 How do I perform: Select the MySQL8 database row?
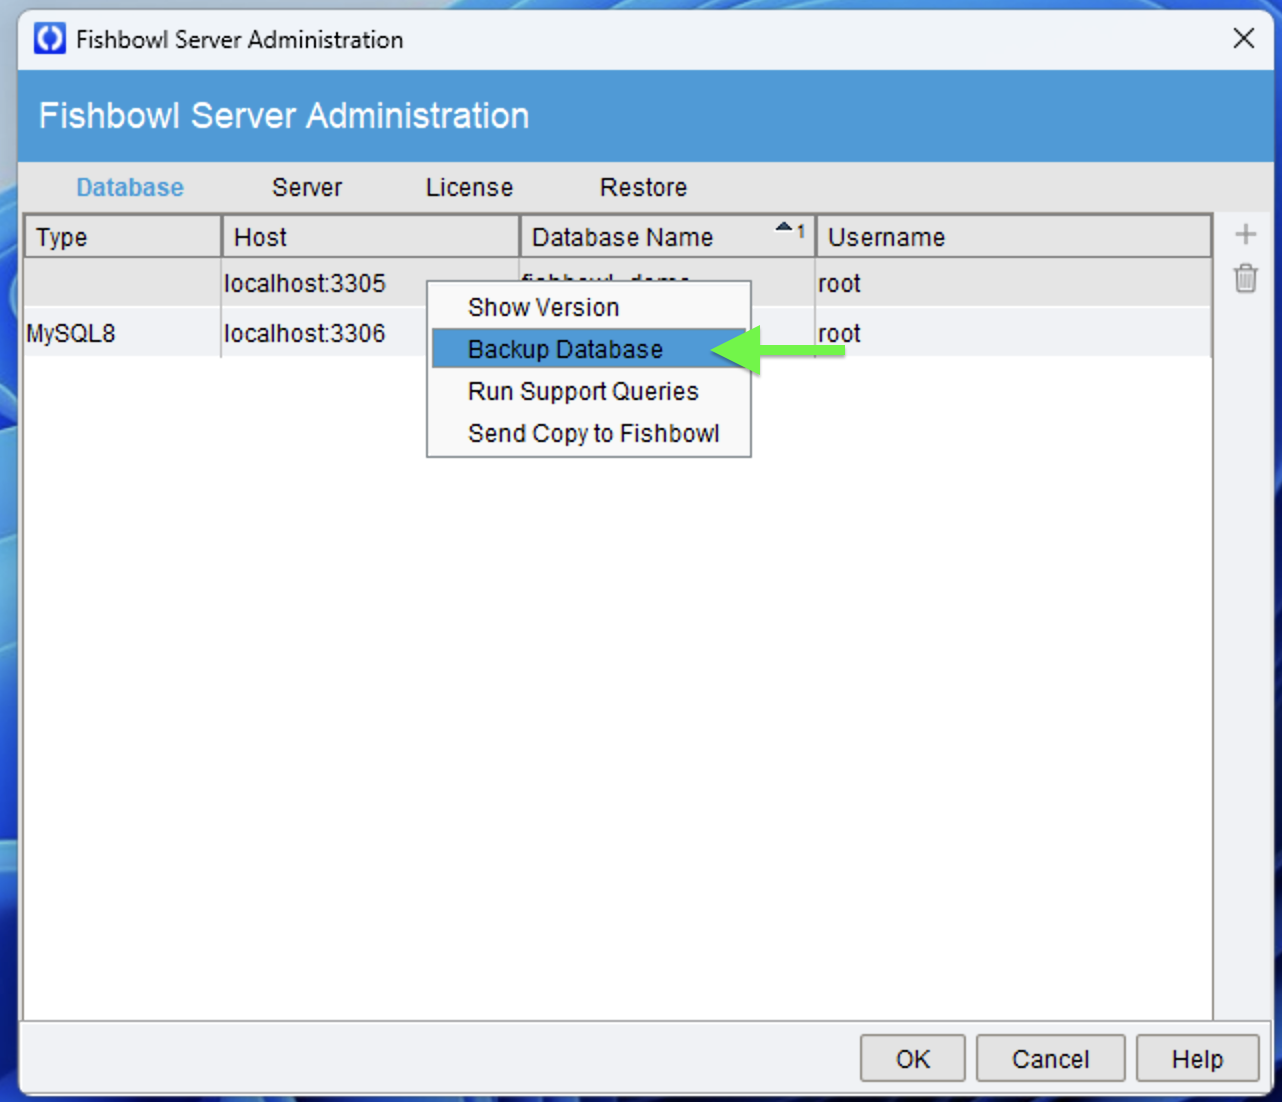pyautogui.click(x=120, y=332)
